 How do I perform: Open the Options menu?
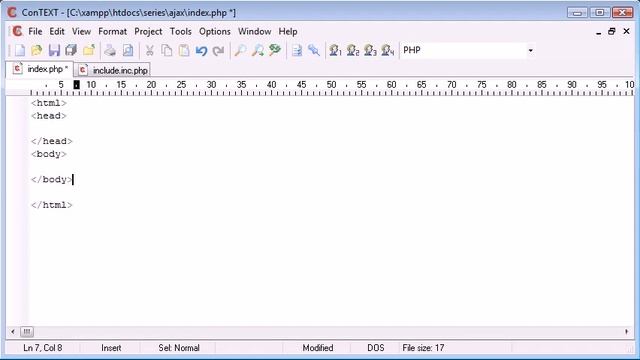point(215,31)
